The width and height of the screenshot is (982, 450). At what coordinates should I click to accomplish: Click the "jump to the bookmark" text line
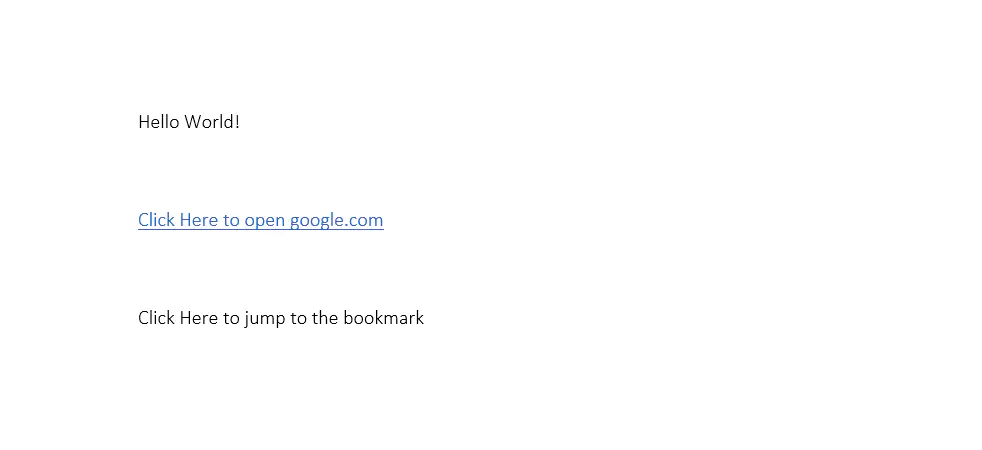(x=281, y=318)
